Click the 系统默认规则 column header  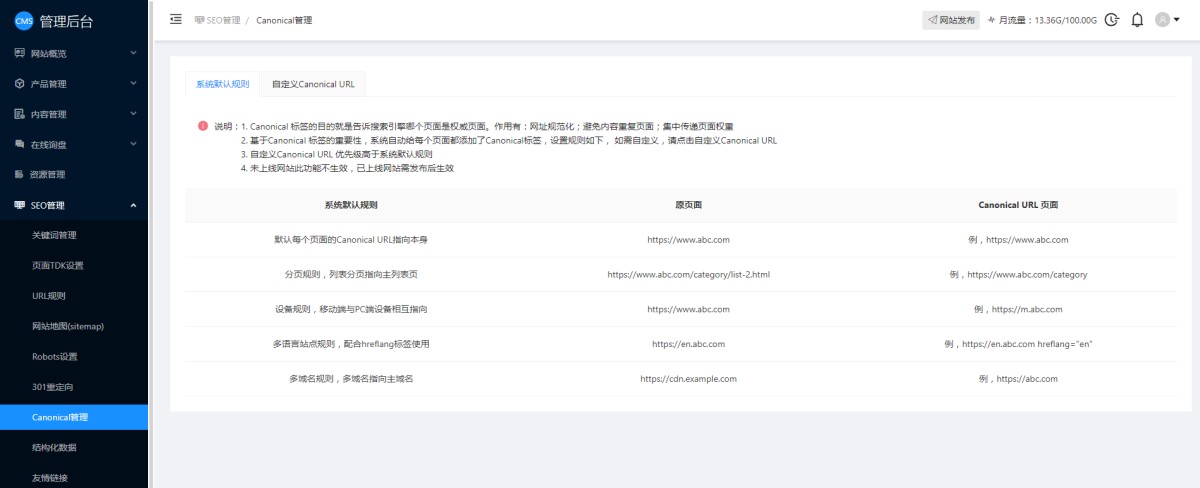[351, 205]
